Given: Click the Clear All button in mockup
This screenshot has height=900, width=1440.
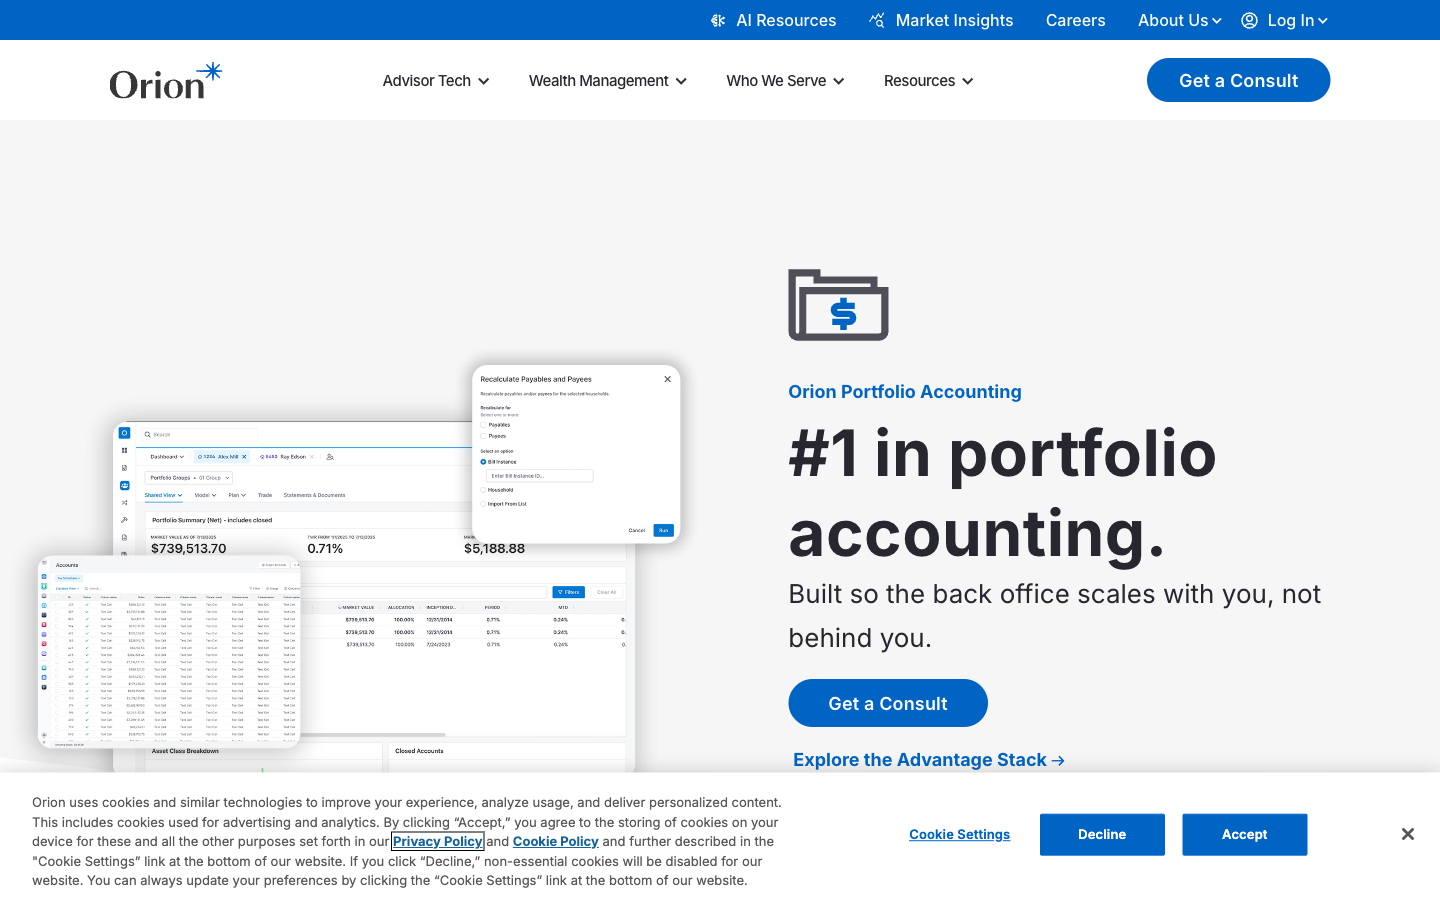Looking at the screenshot, I should pos(606,592).
